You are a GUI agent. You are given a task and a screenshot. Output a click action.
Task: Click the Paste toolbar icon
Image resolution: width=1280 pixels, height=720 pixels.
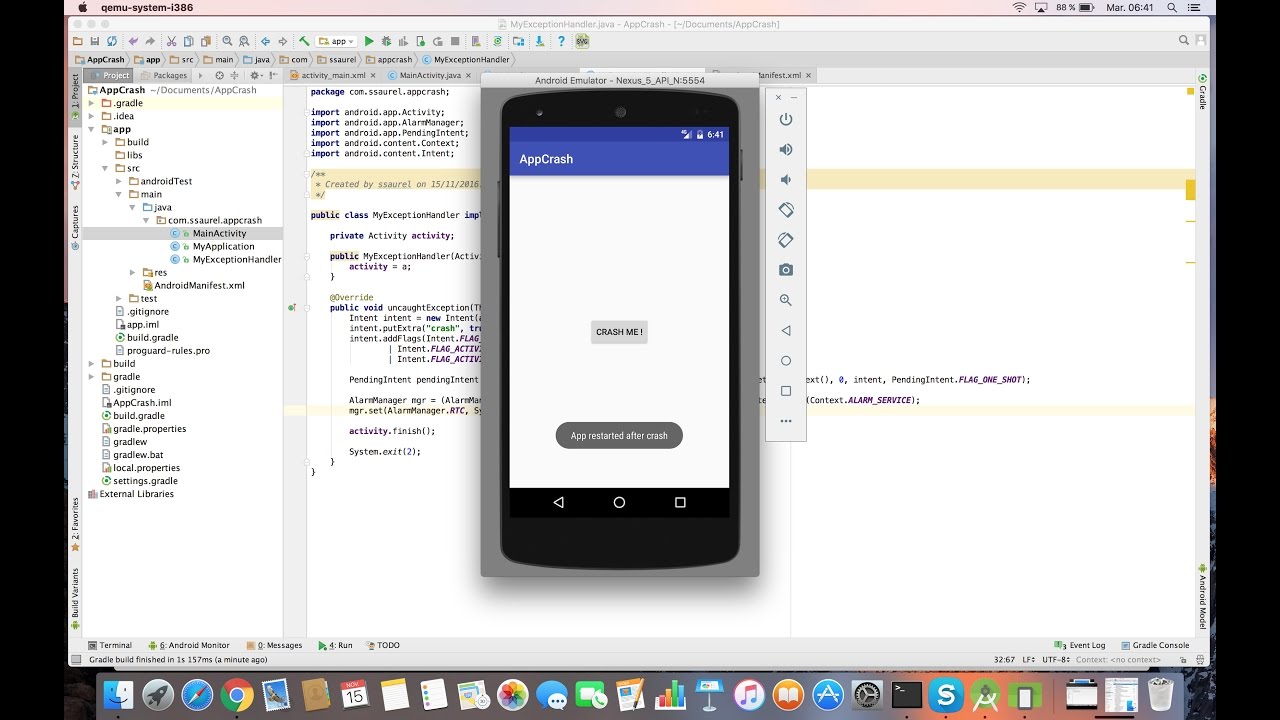click(206, 41)
